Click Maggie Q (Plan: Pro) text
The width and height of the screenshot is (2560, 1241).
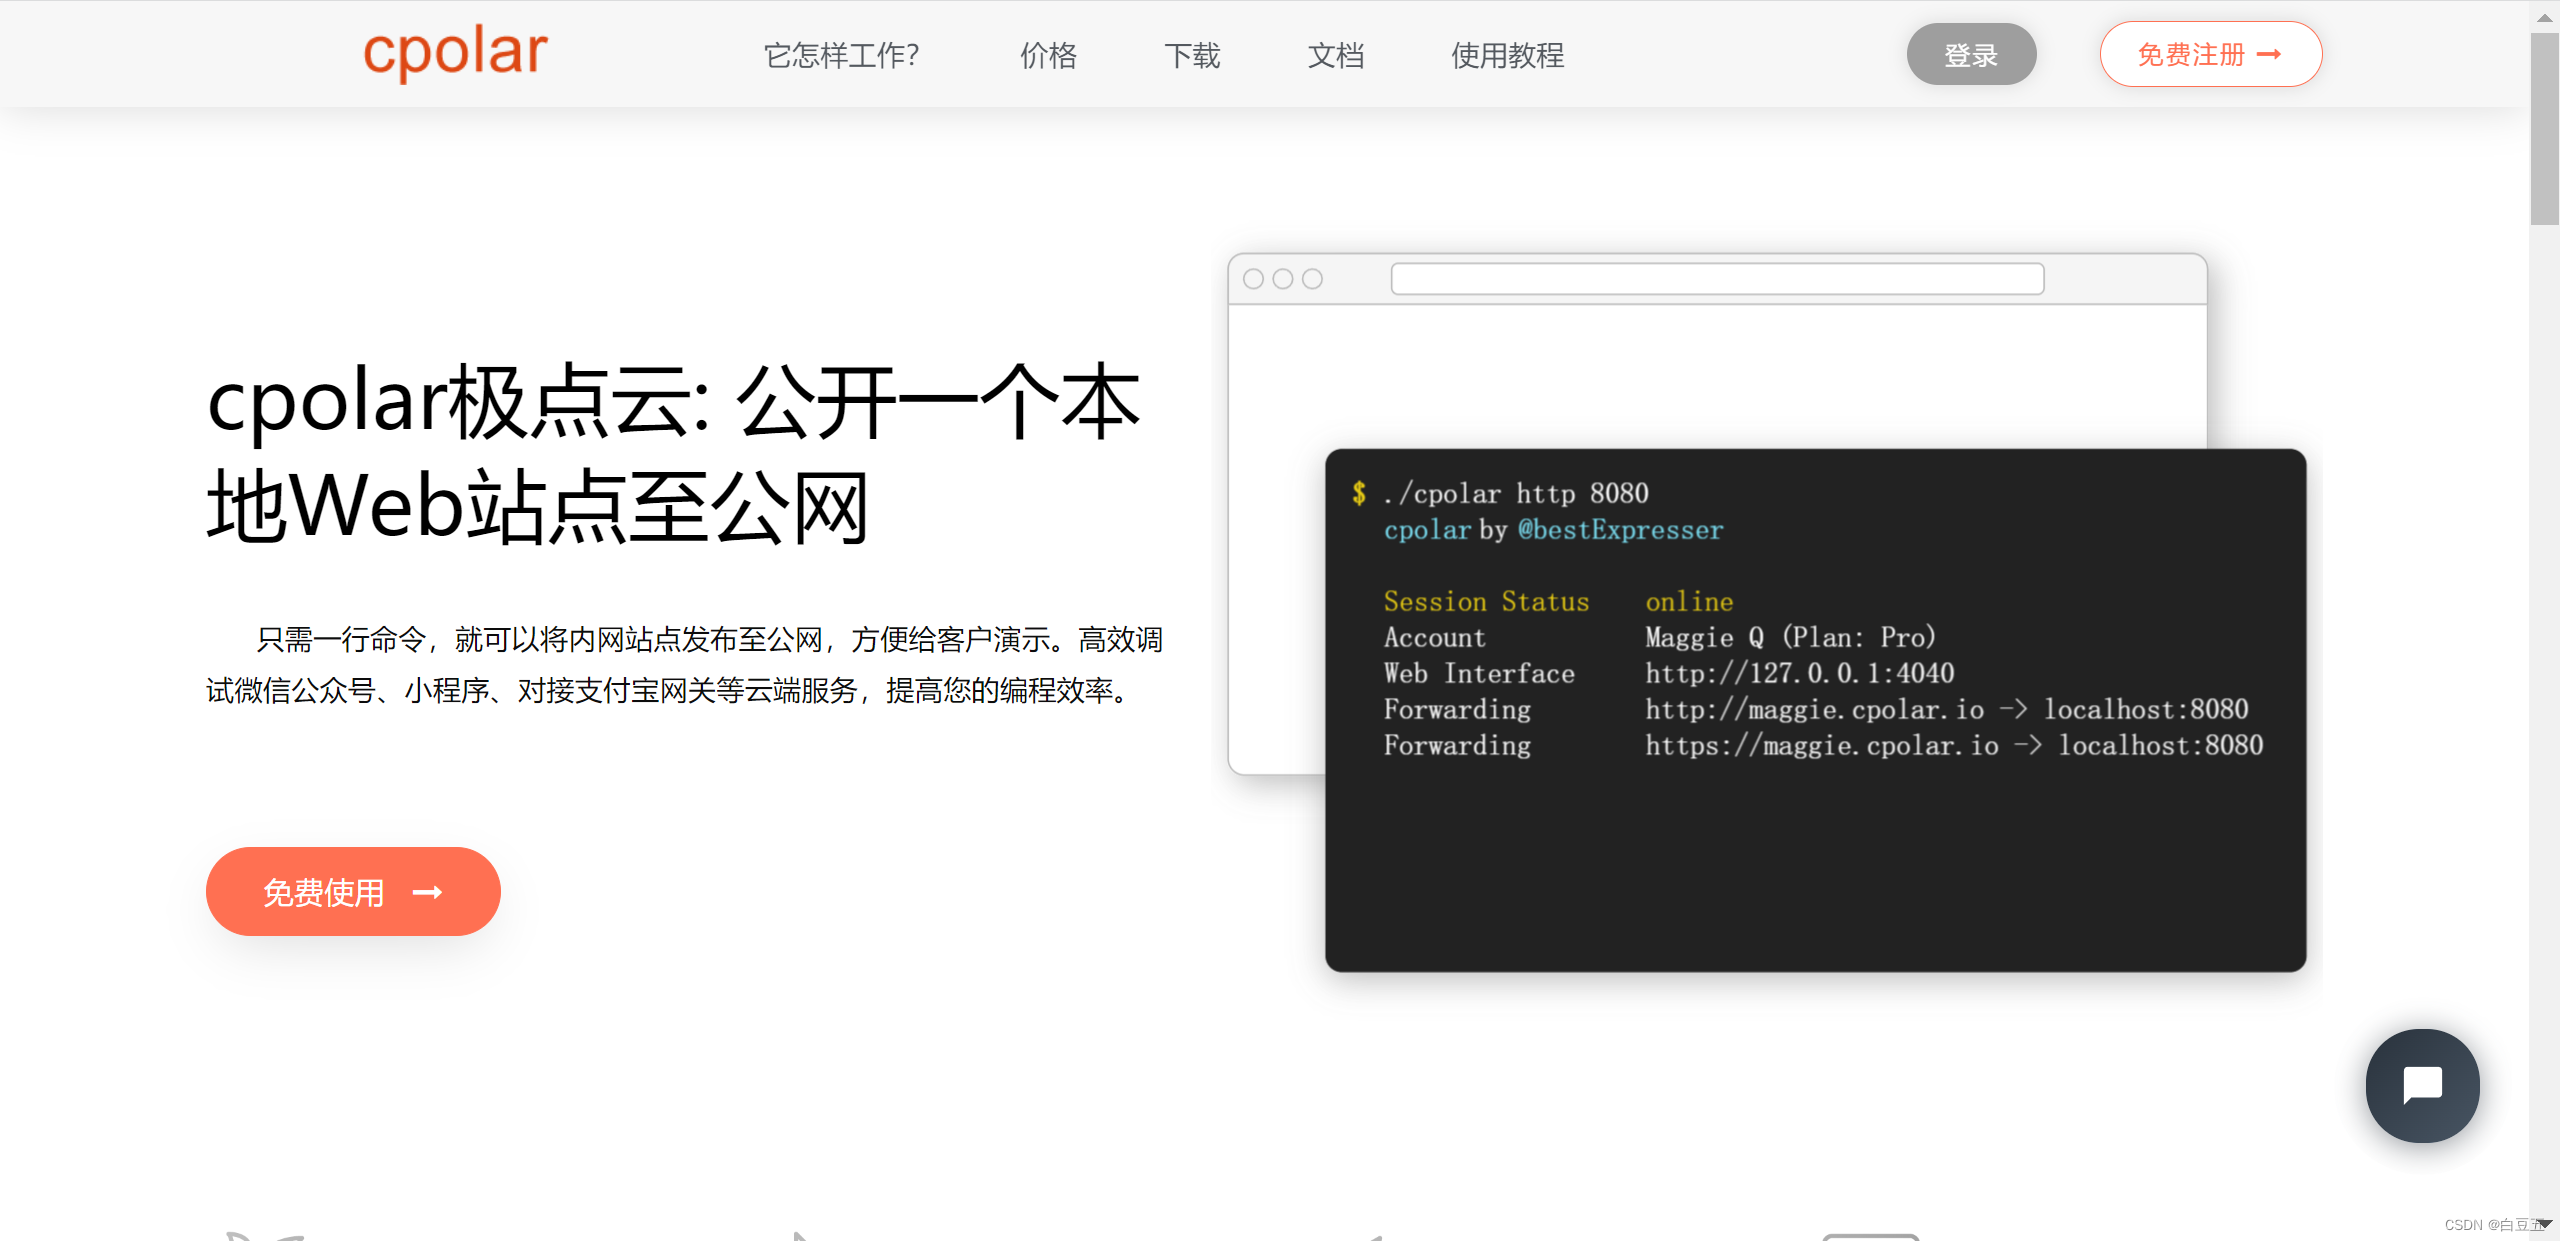(1790, 637)
